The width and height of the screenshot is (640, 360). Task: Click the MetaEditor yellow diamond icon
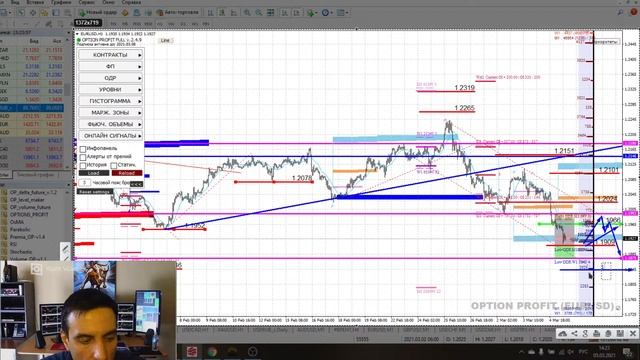coord(125,13)
